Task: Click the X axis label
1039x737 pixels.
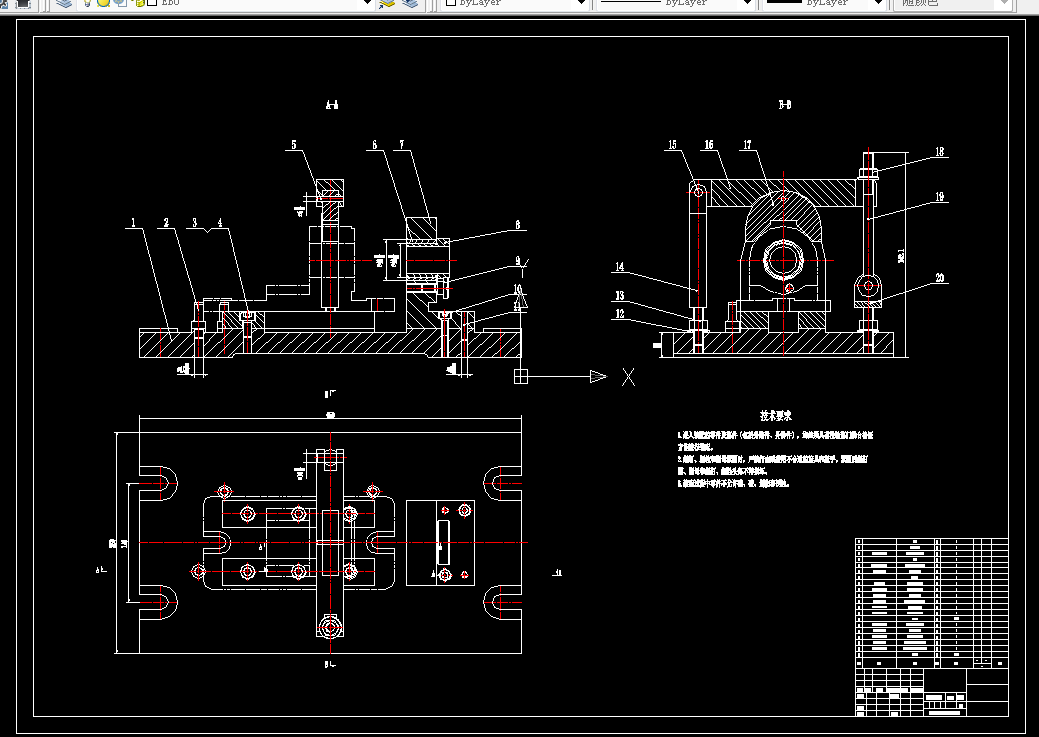Action: [x=628, y=377]
